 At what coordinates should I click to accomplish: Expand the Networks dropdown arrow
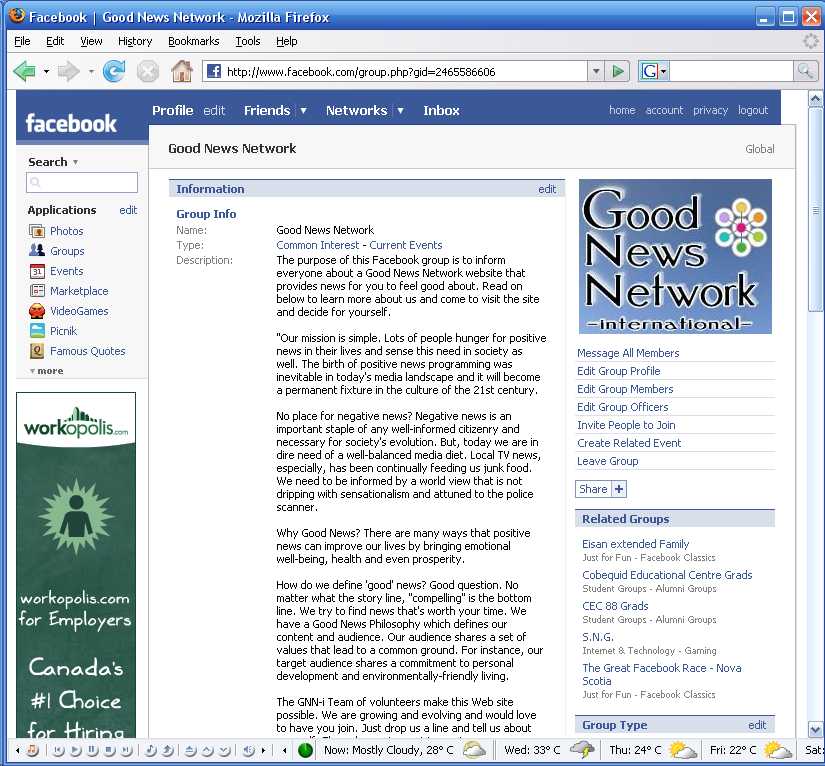click(400, 110)
